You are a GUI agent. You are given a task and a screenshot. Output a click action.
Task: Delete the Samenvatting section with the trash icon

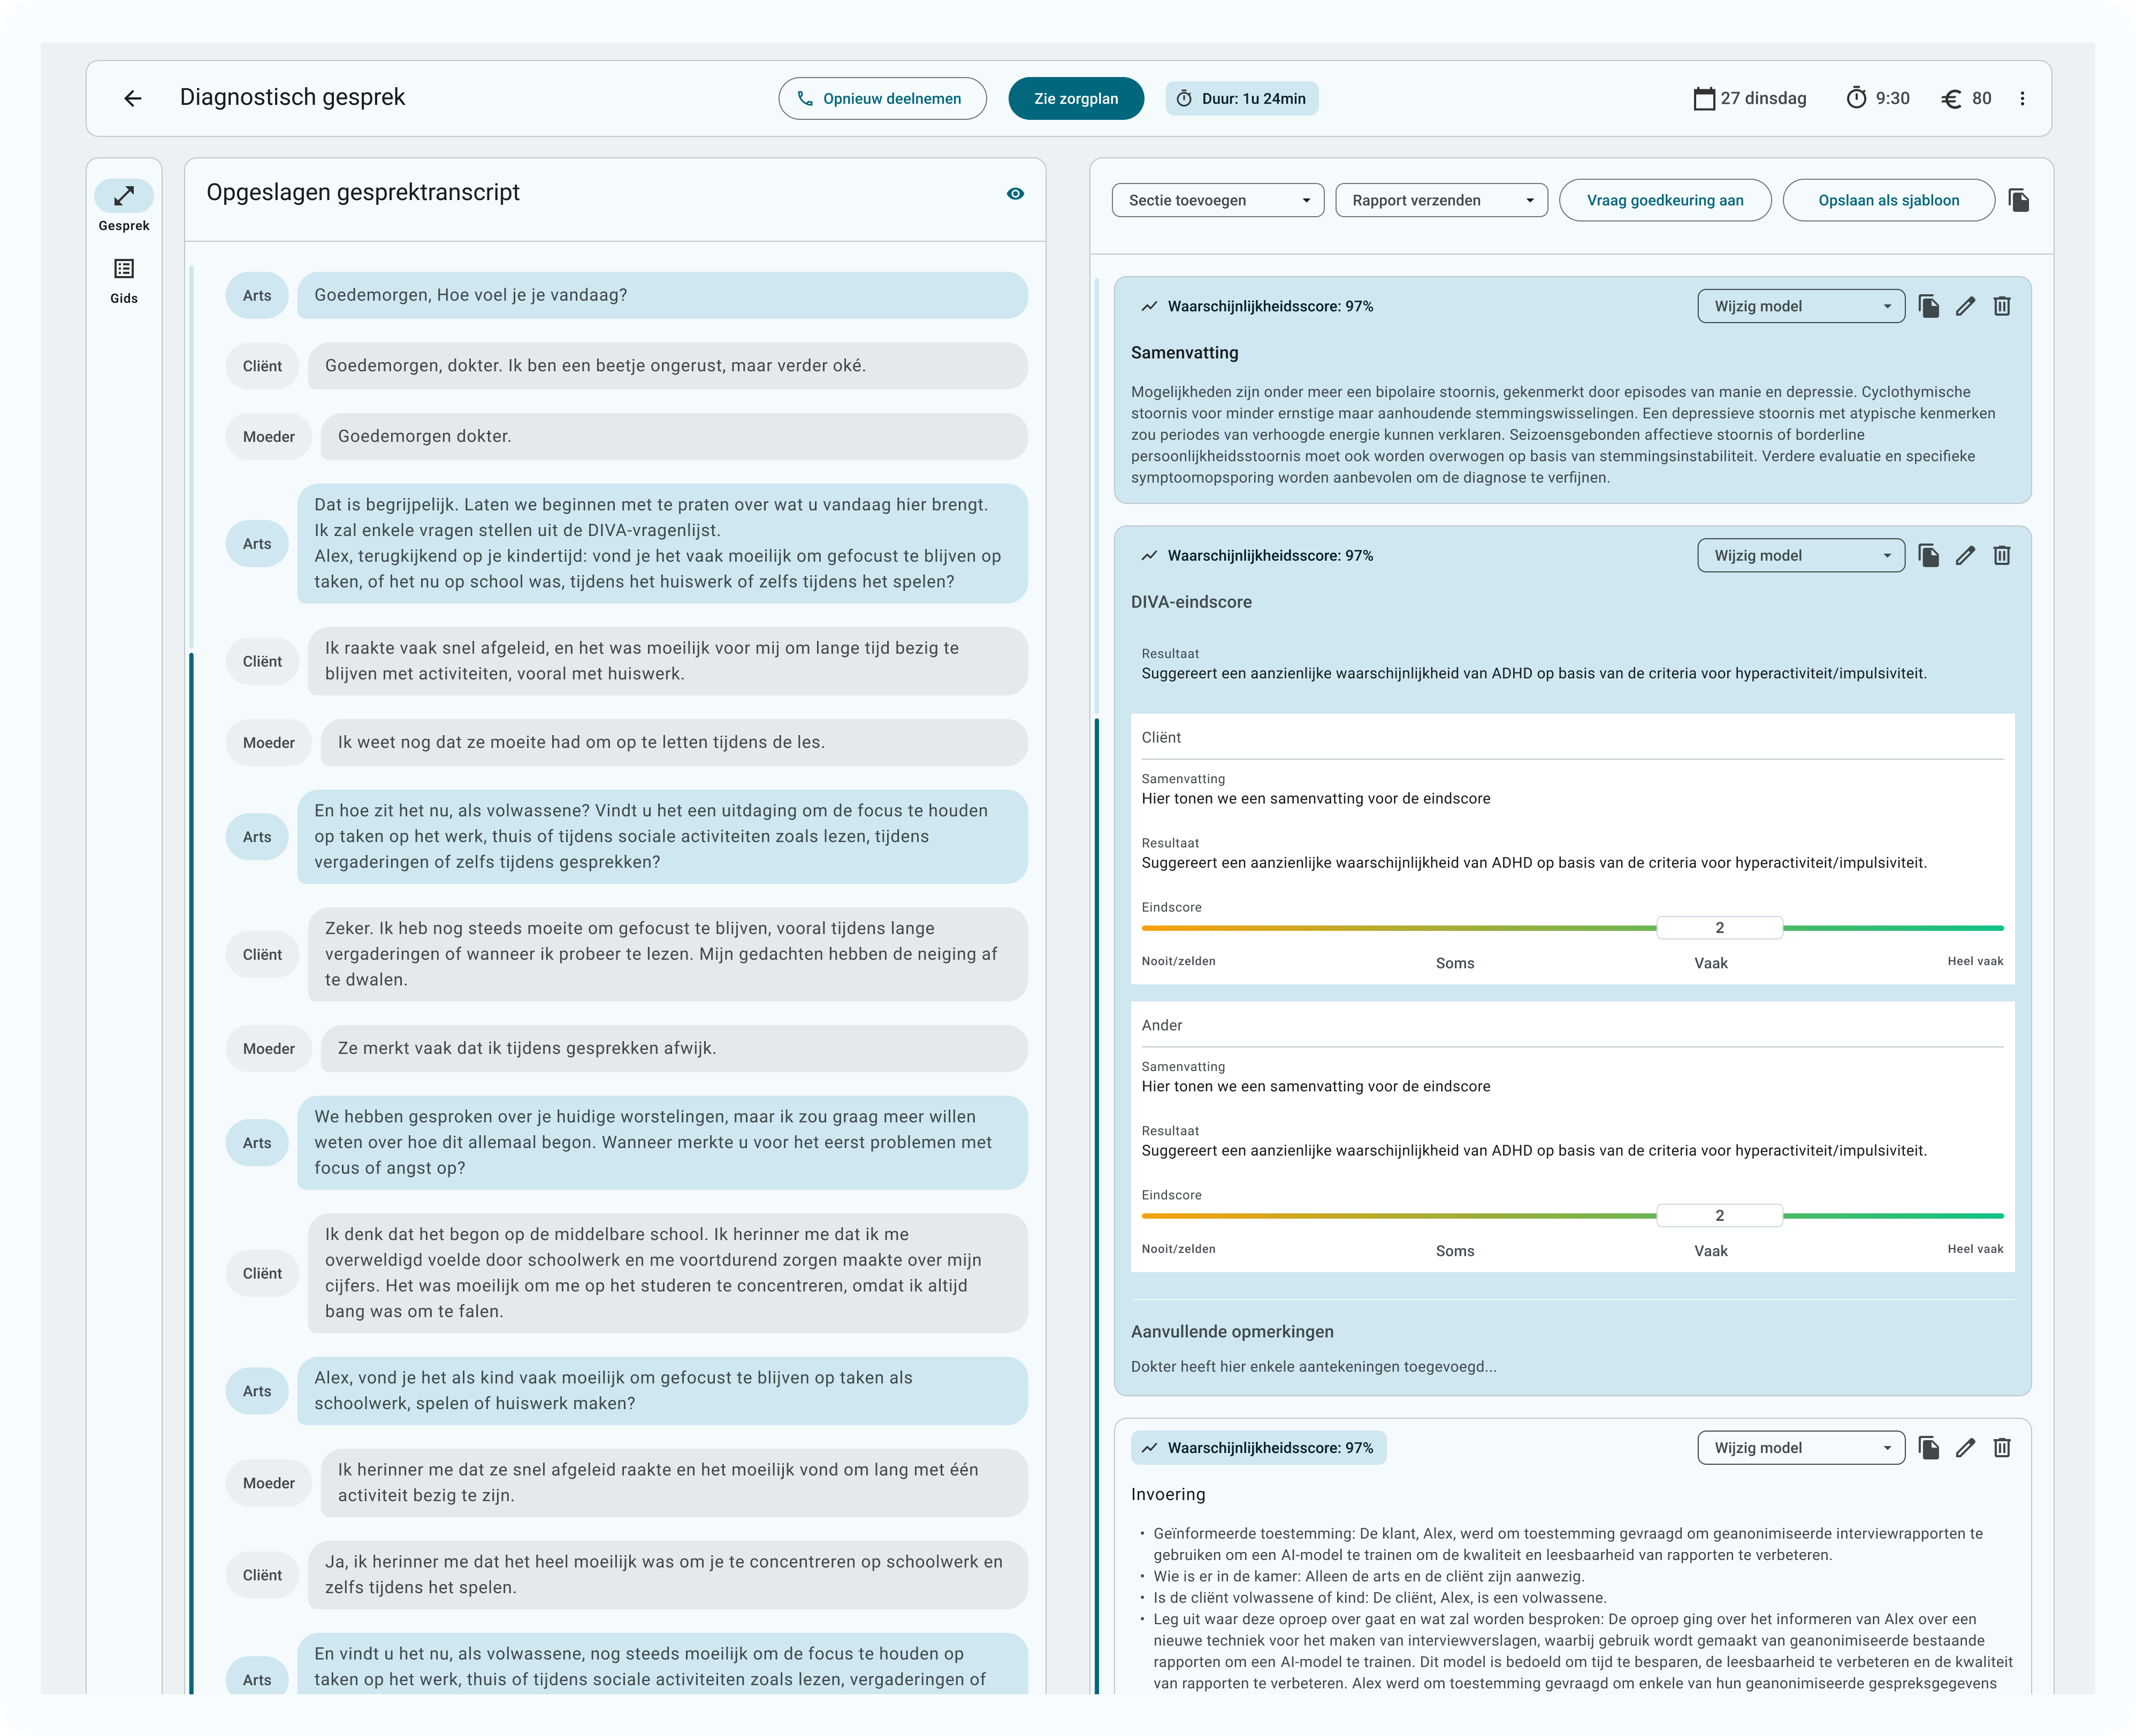(x=2001, y=306)
